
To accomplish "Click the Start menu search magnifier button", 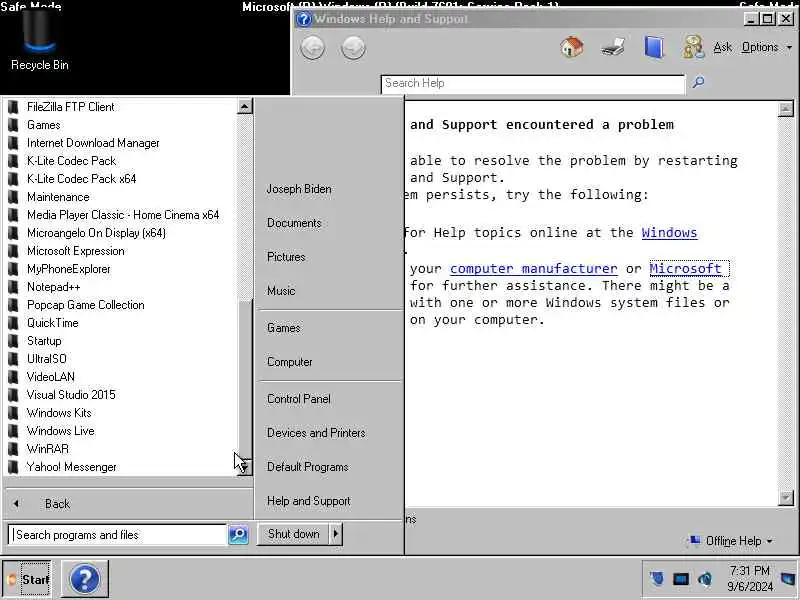I will [238, 534].
